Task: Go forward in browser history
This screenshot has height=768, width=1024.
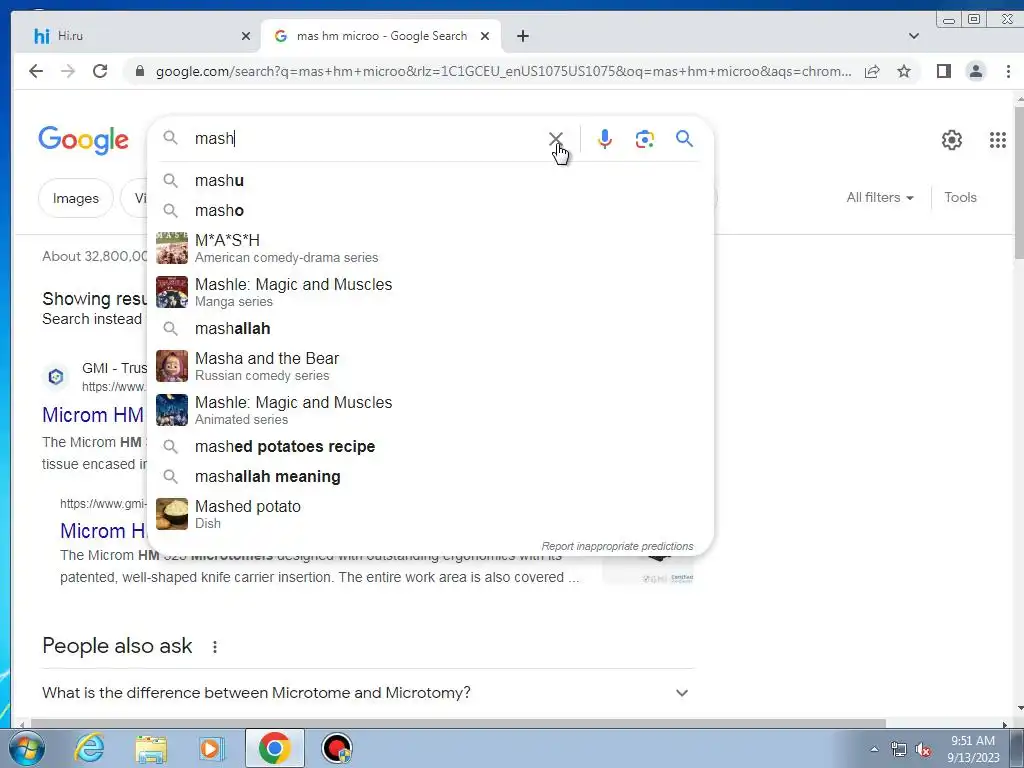Action: (x=68, y=71)
